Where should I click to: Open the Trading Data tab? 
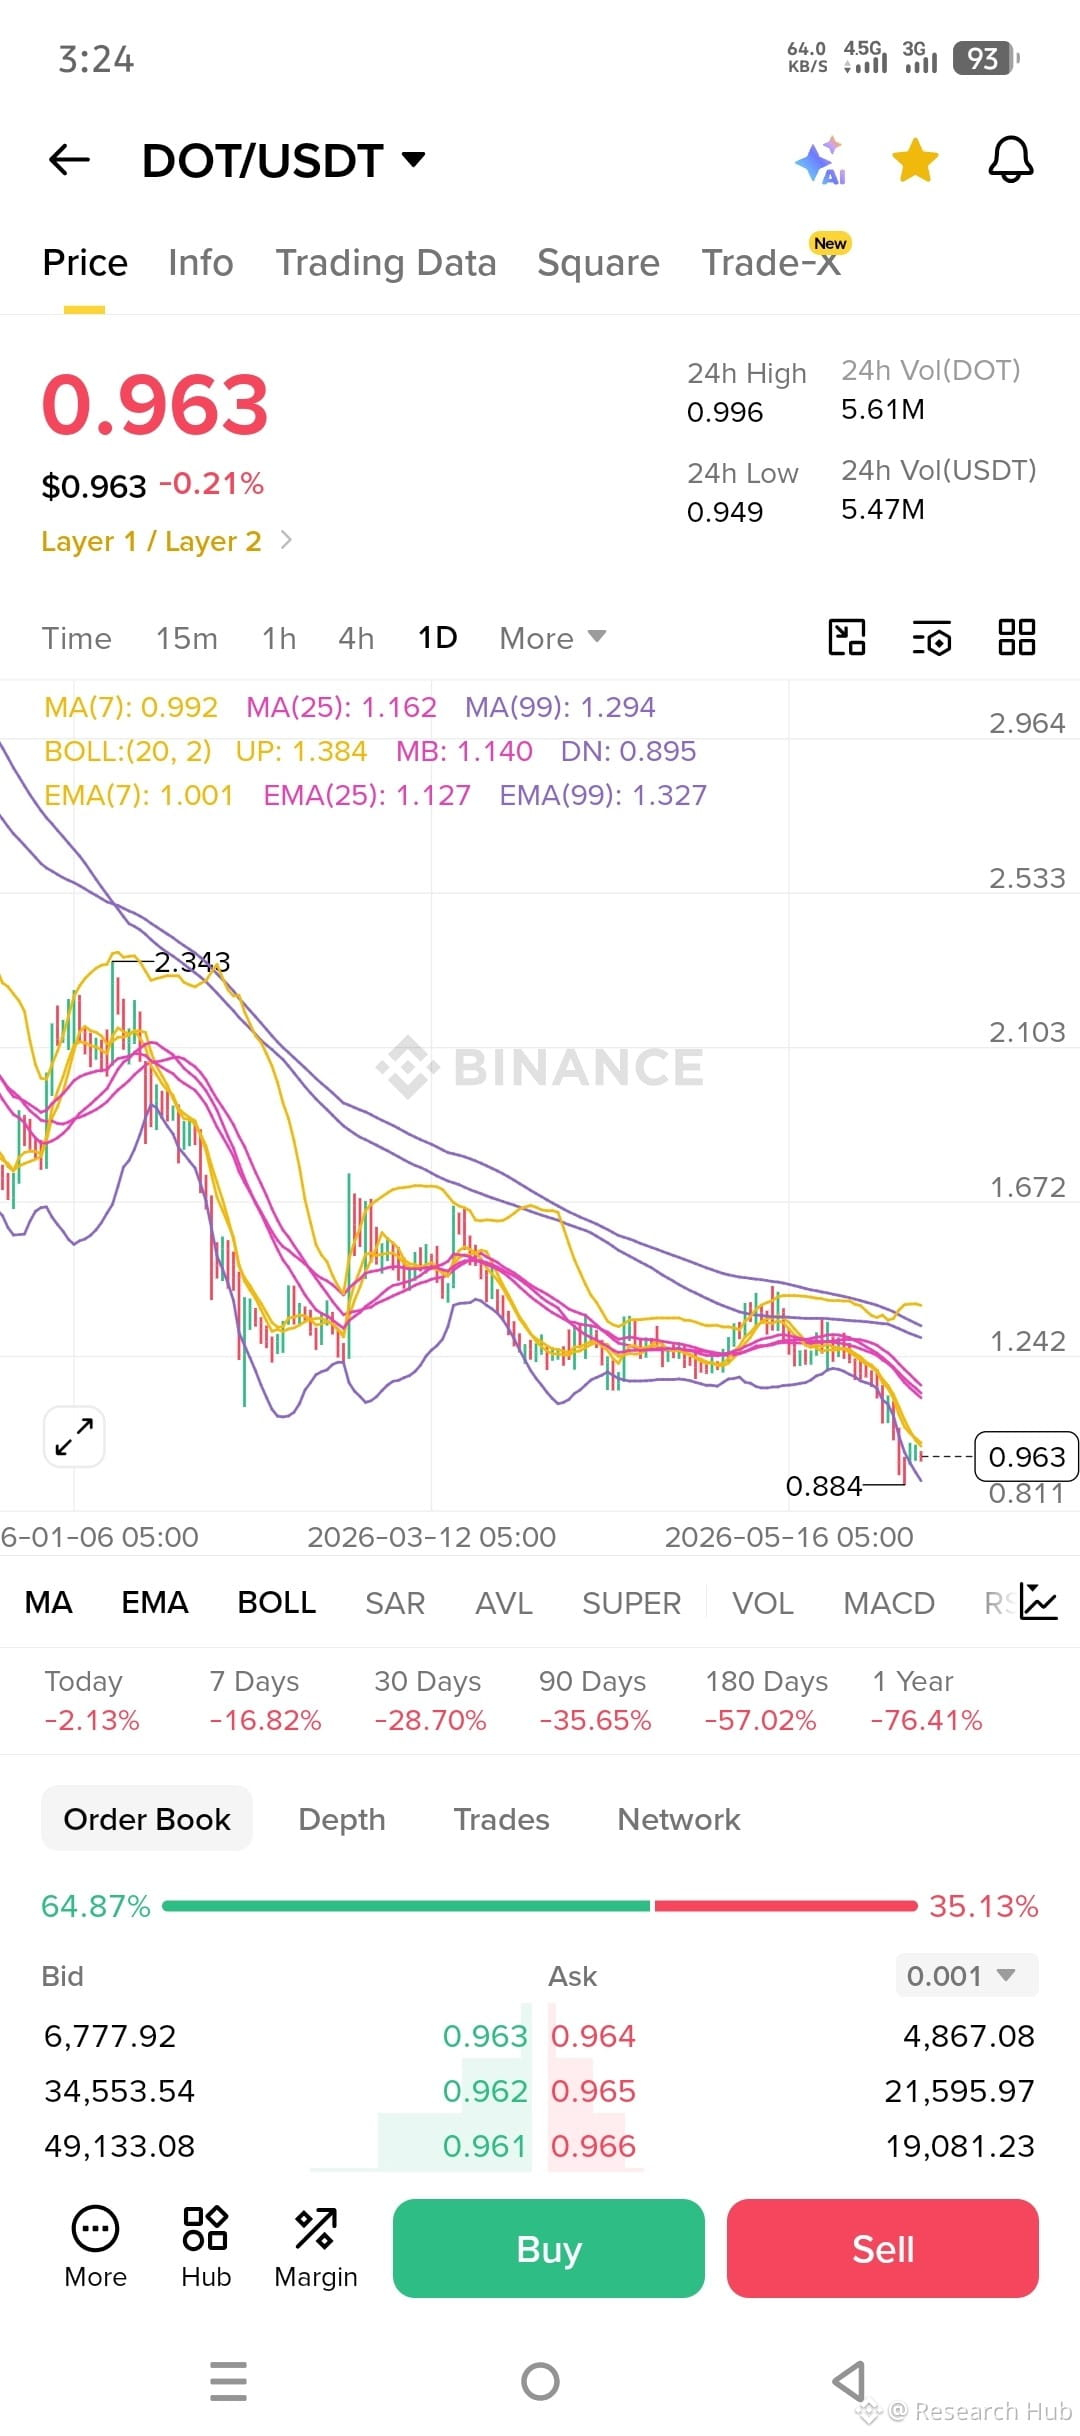tap(386, 263)
